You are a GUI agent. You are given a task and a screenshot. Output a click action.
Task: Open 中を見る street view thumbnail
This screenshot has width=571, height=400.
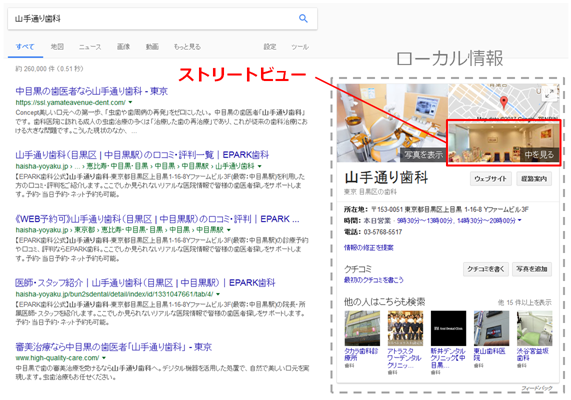pos(504,143)
